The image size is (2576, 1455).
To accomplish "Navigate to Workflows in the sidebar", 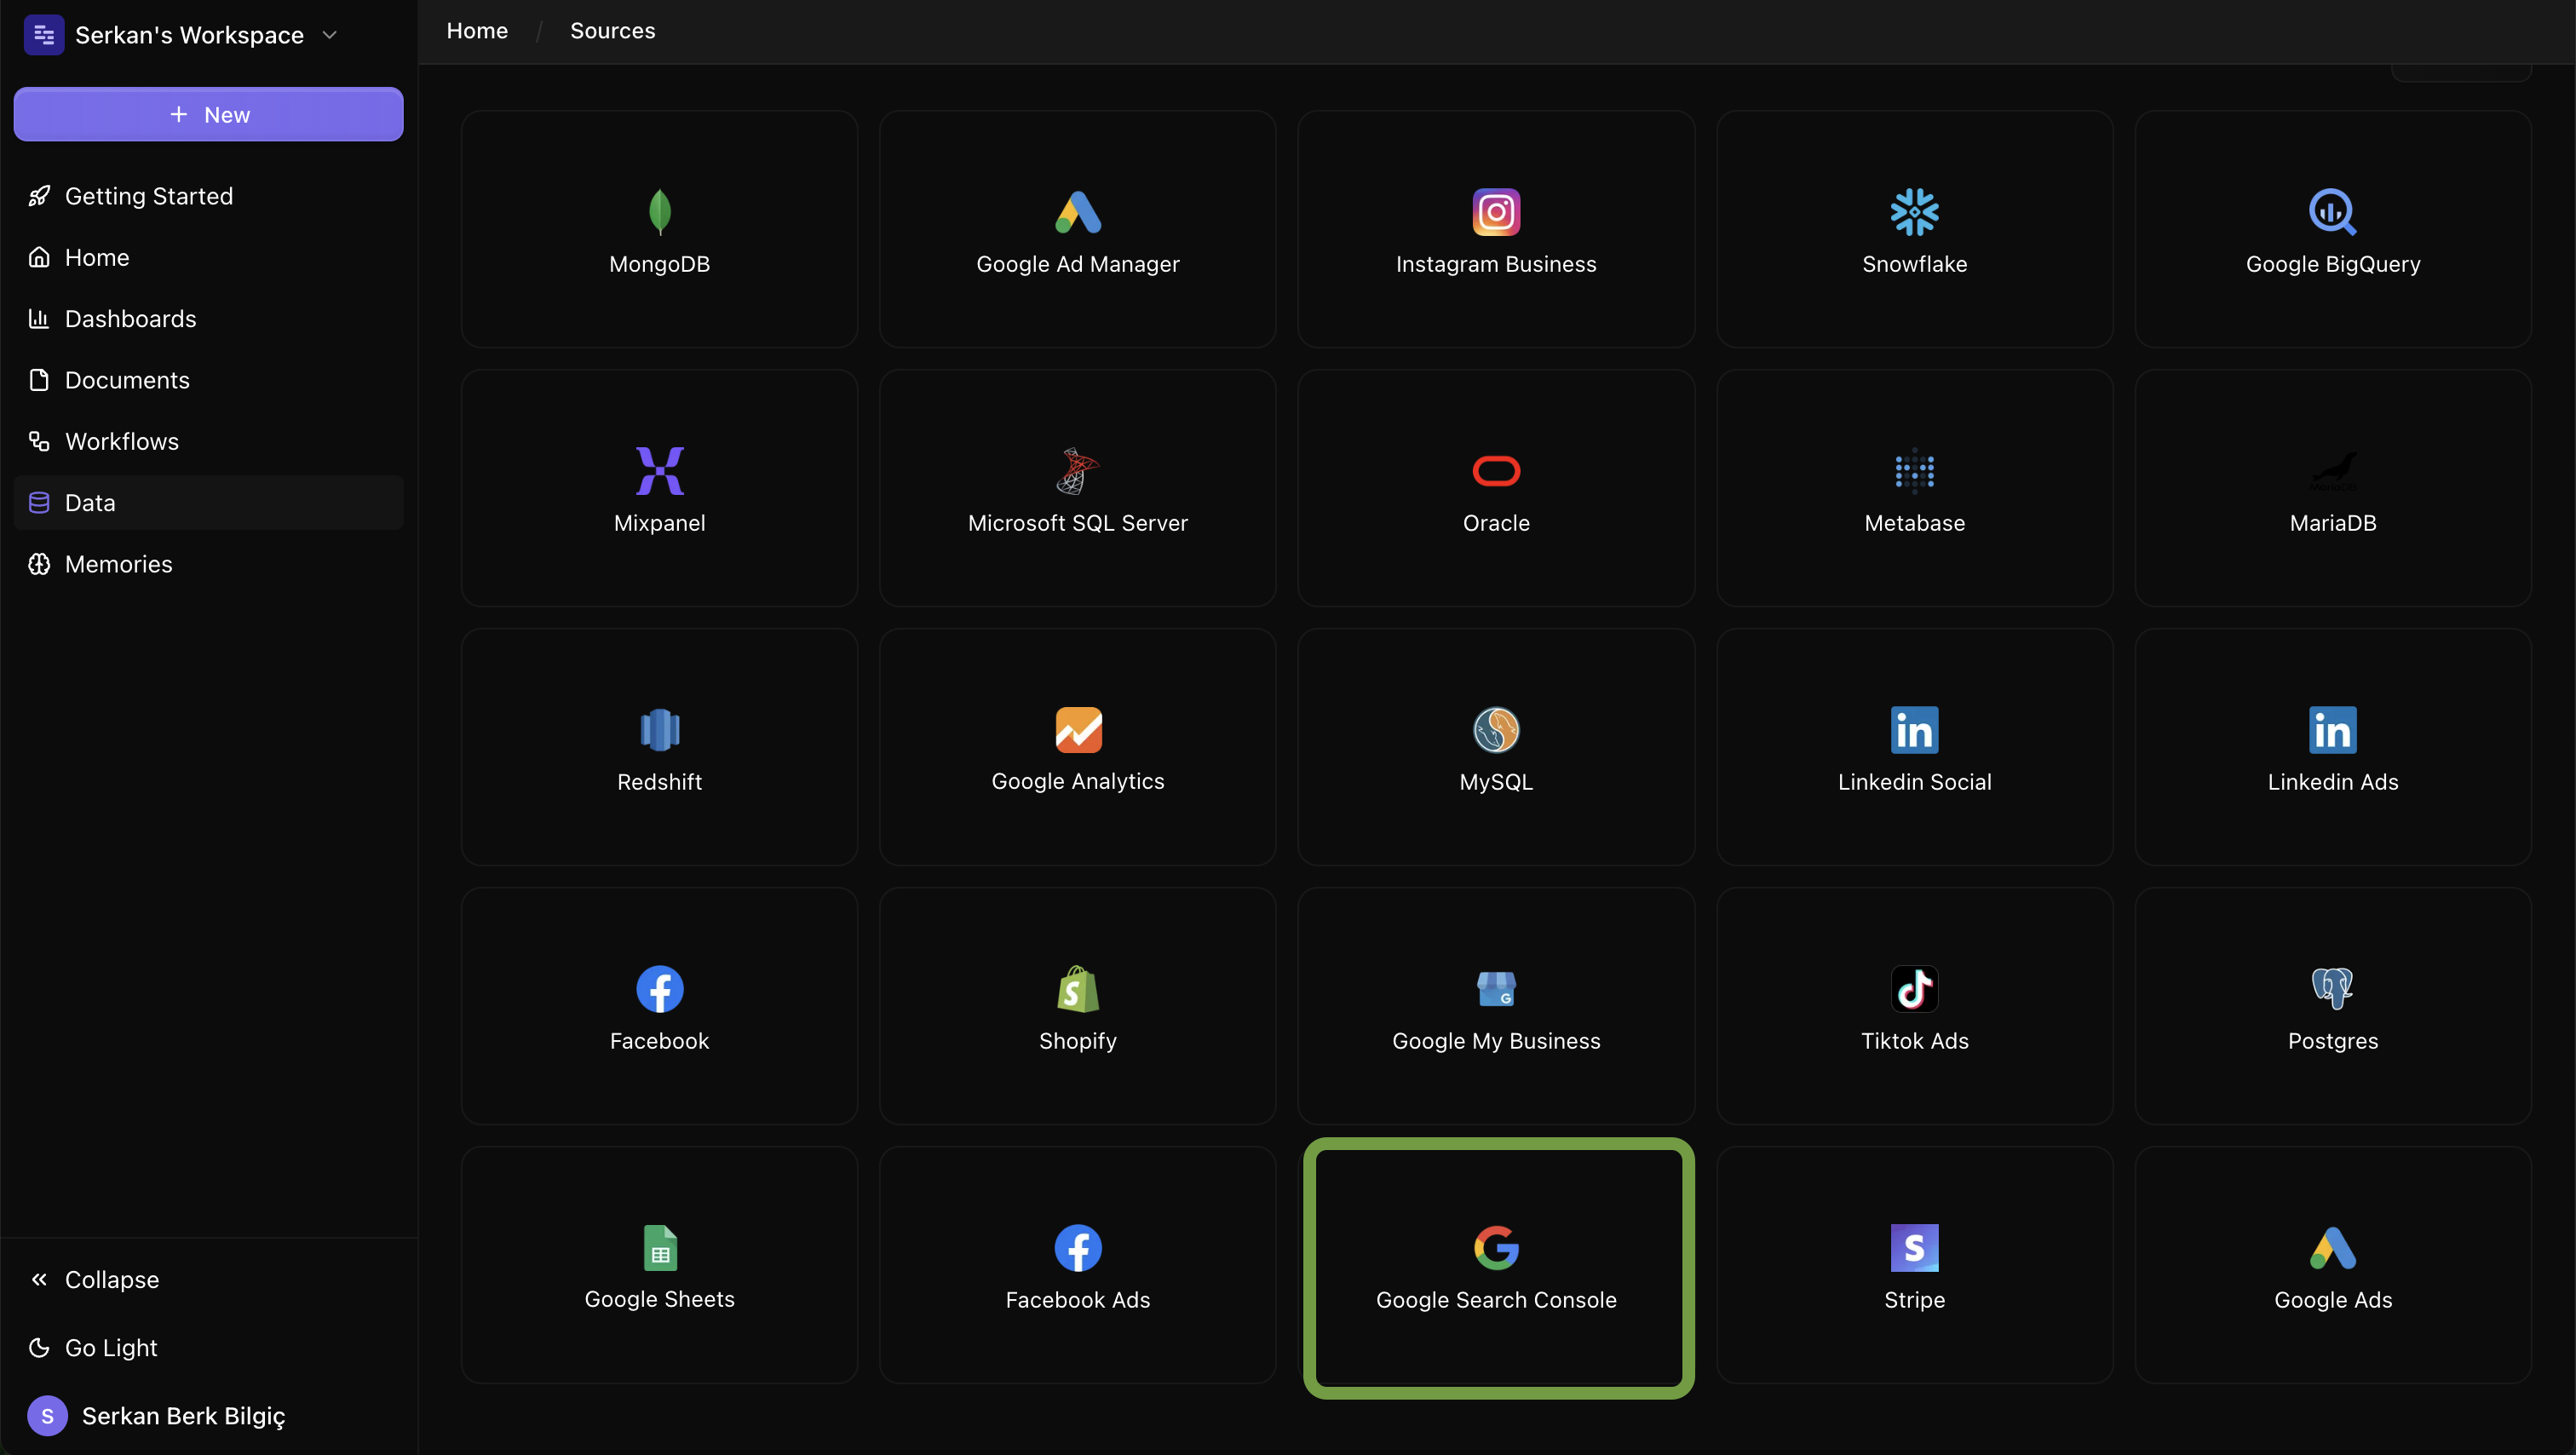I will [x=208, y=441].
